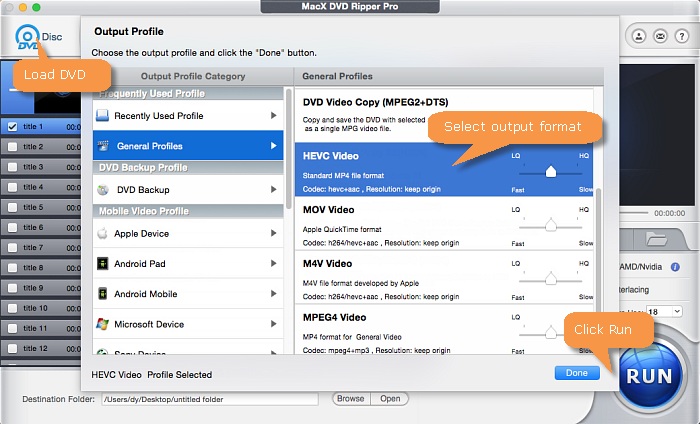Select the Android Mobile category
Screen dimensions: 700x424
188,294
